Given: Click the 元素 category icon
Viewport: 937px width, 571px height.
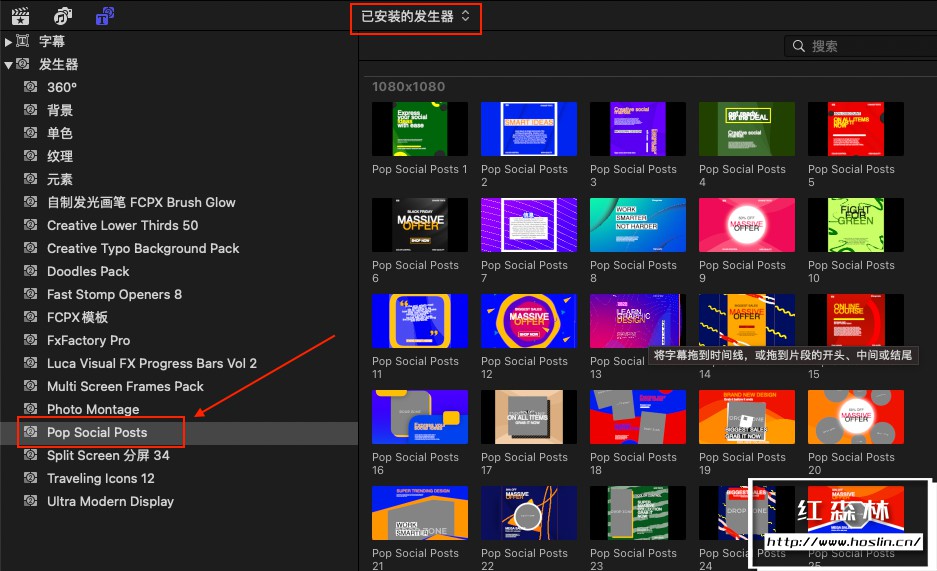Looking at the screenshot, I should (x=30, y=179).
